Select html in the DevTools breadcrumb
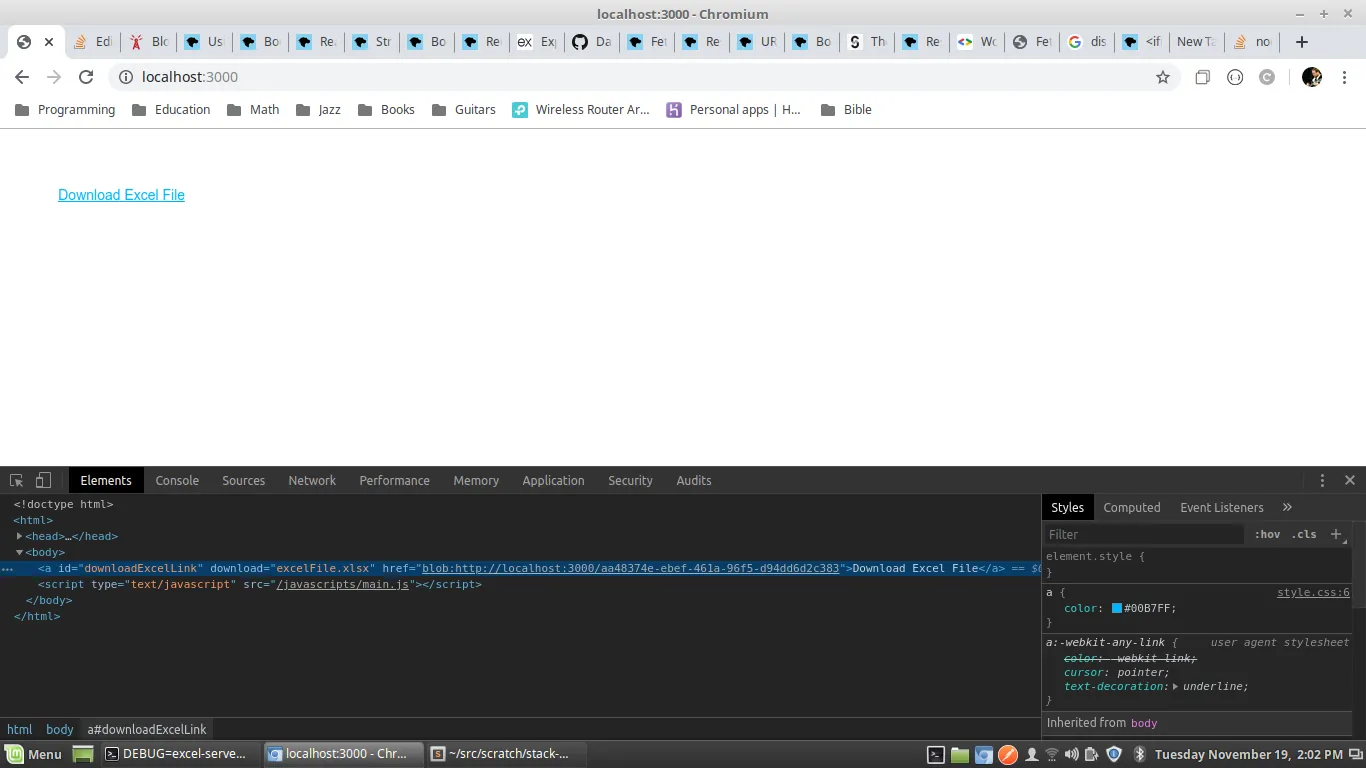1366x768 pixels. pos(20,729)
